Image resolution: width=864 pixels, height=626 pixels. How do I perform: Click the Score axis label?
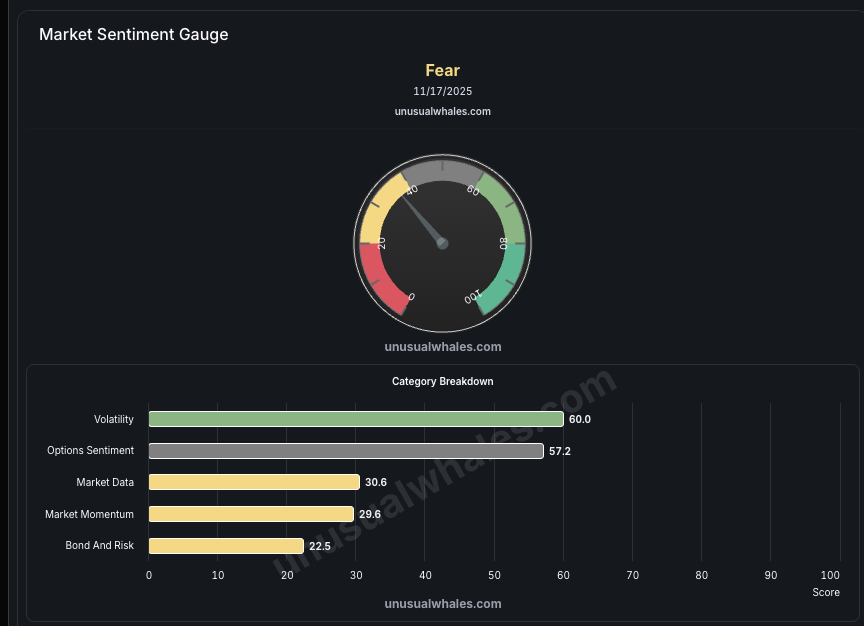tap(826, 593)
